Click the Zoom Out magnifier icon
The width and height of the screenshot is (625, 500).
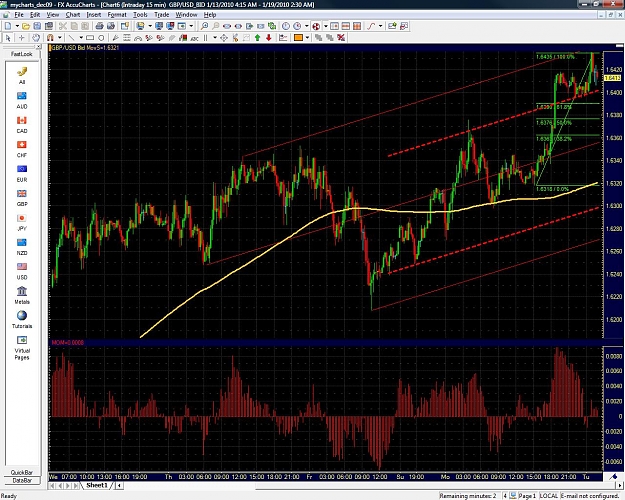coord(216,26)
